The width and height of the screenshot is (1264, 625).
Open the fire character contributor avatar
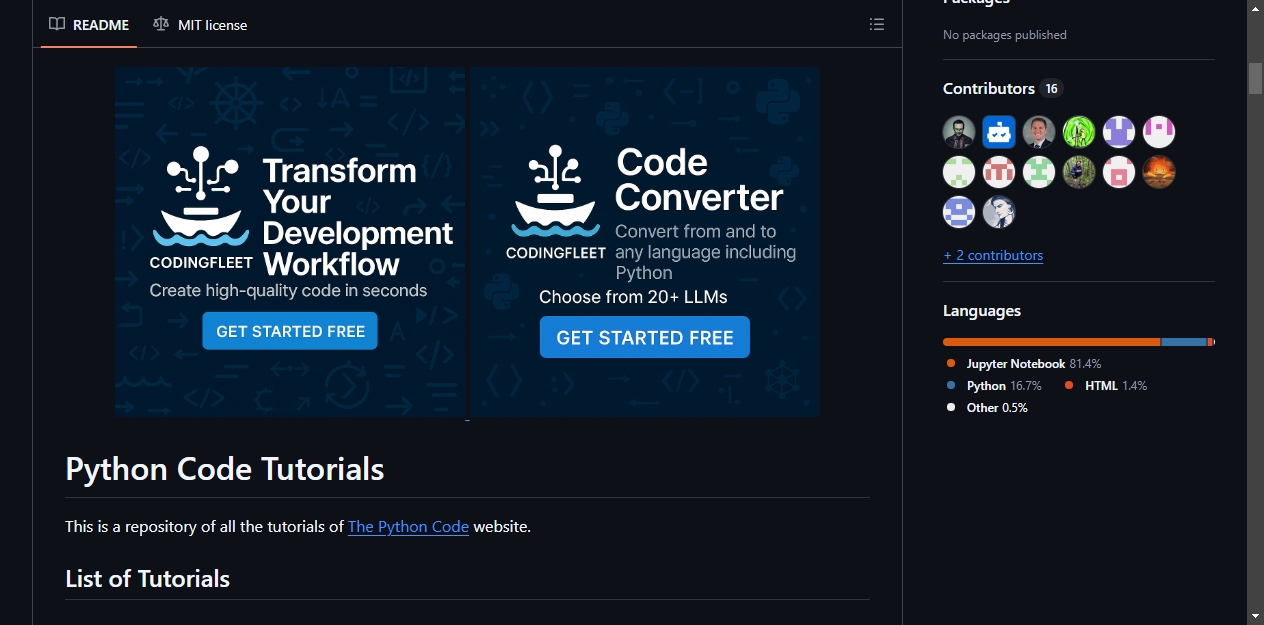click(x=1159, y=172)
